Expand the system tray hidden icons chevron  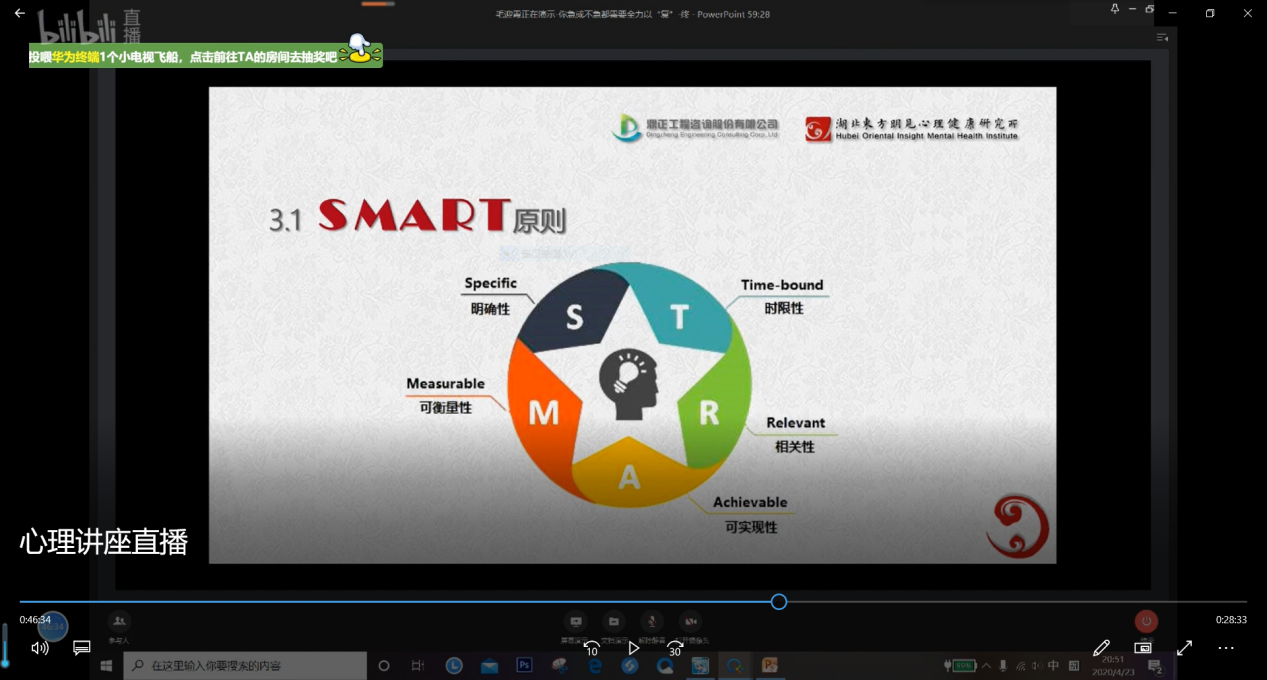click(x=987, y=666)
